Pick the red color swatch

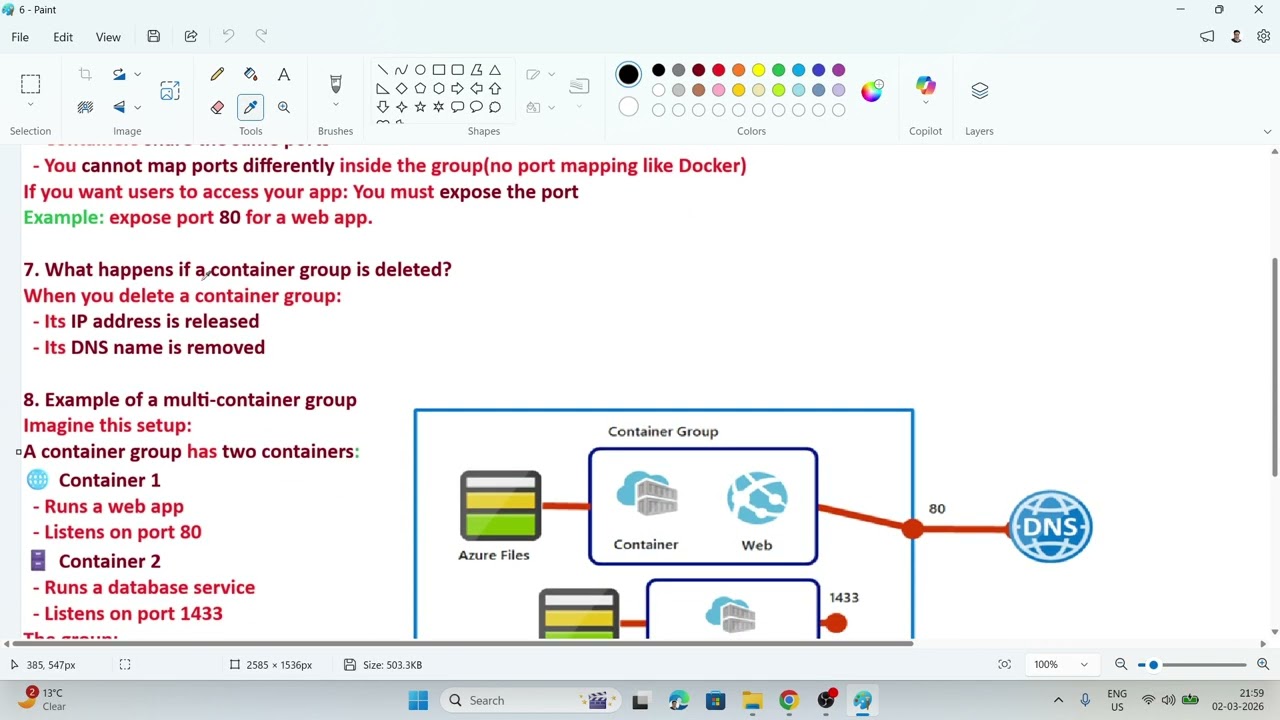pos(718,70)
